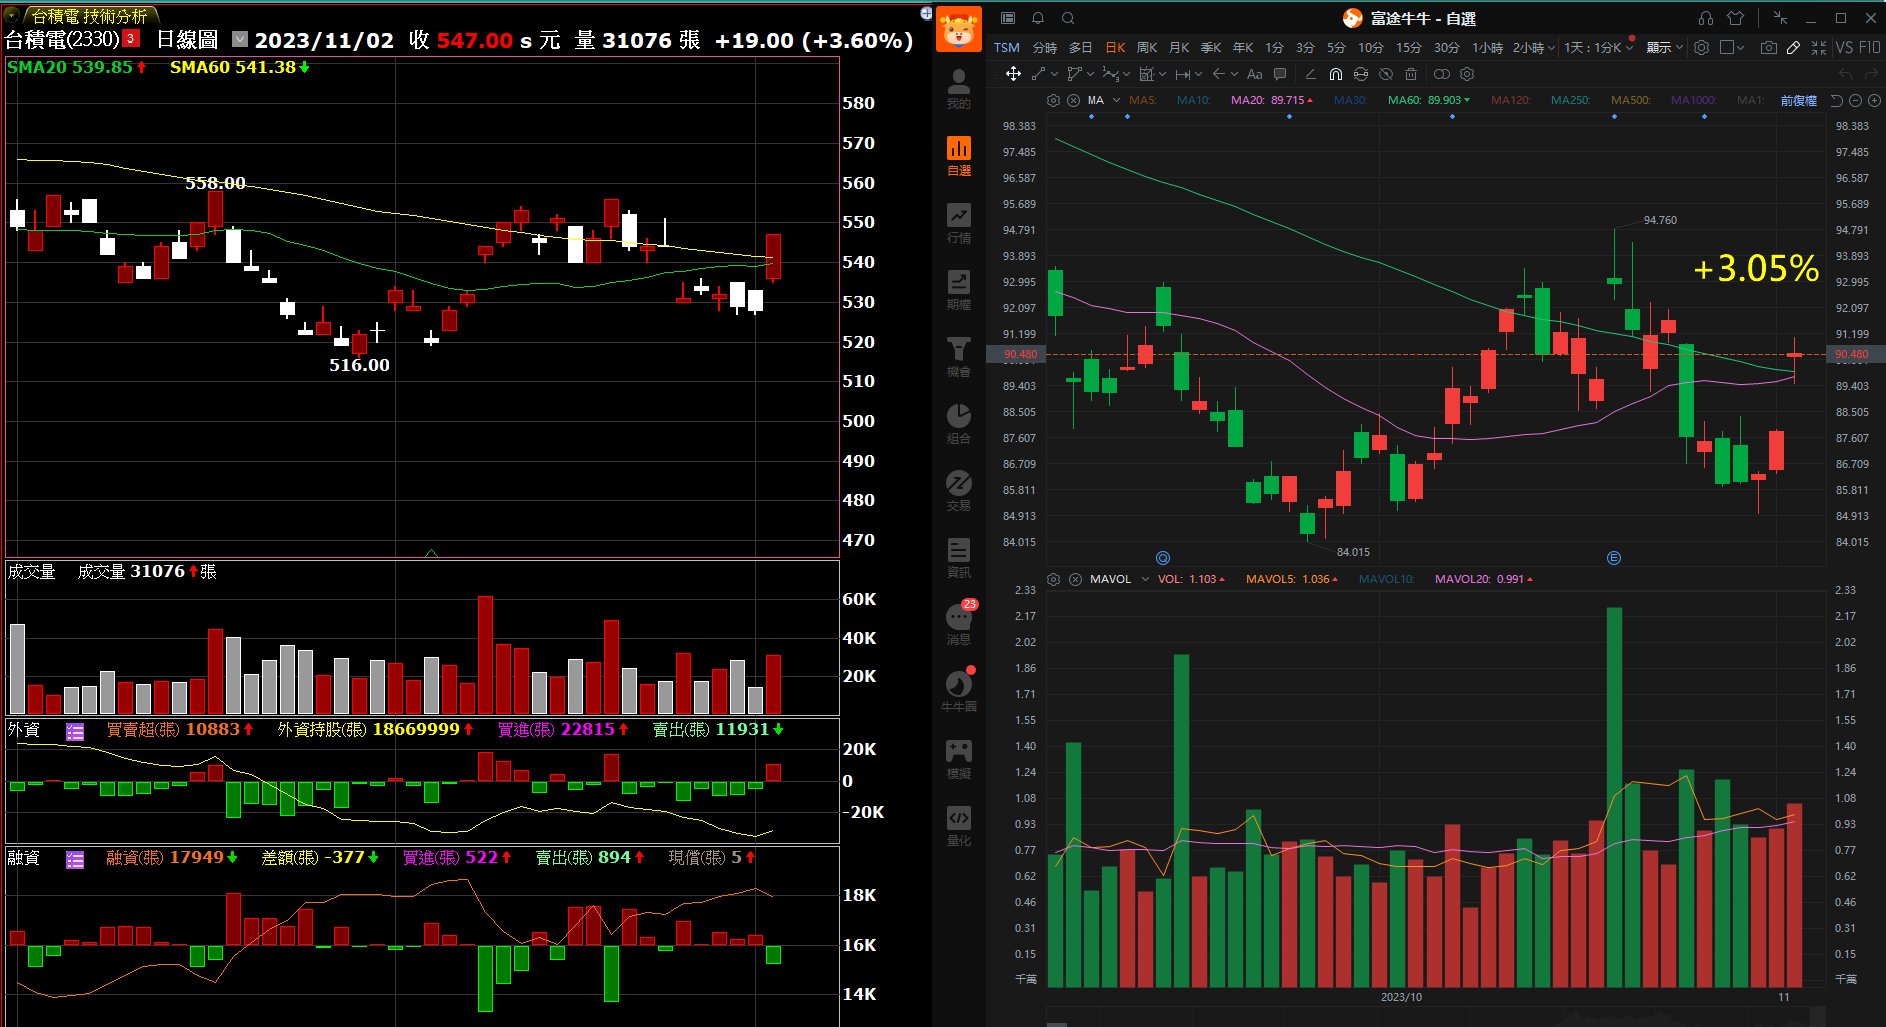Toggle the MA5 indicator line
Viewport: 1886px width, 1027px height.
tap(1143, 100)
